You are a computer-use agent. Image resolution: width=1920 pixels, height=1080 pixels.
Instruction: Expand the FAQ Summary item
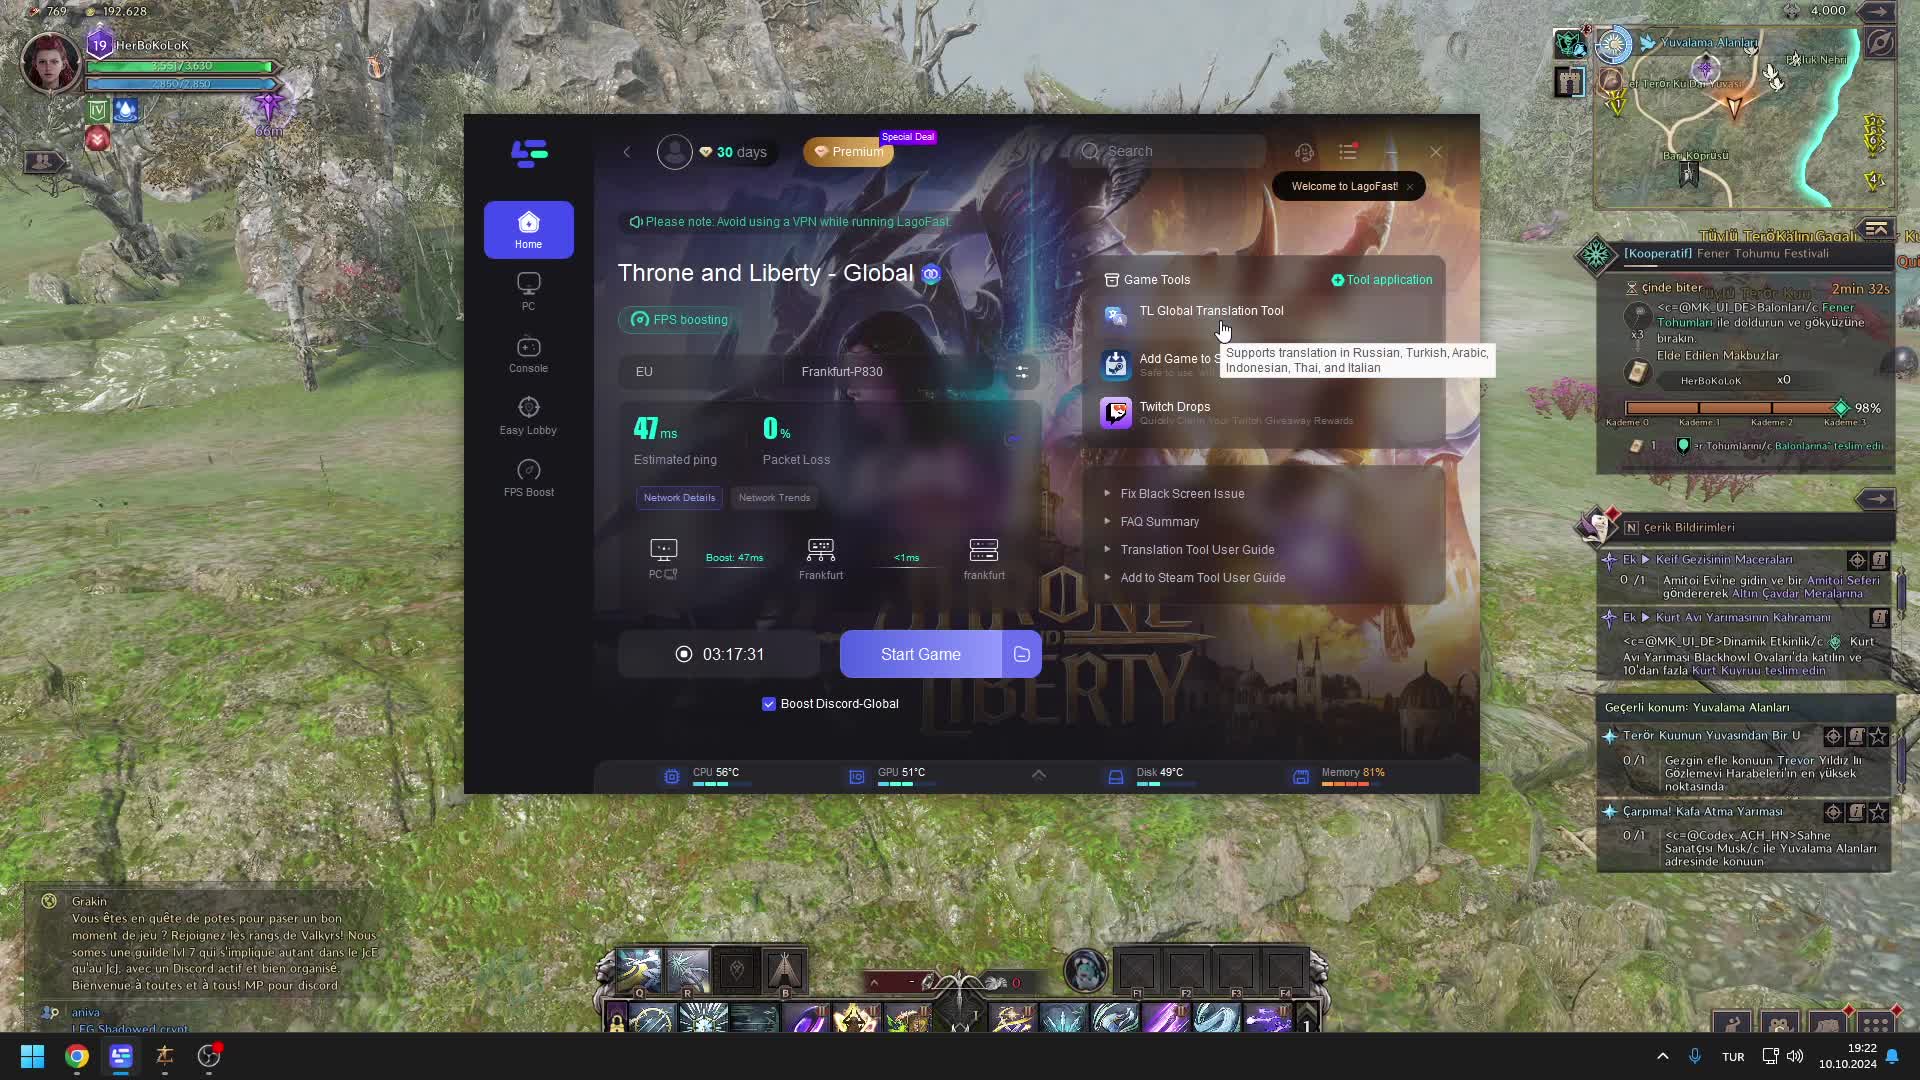point(1159,522)
